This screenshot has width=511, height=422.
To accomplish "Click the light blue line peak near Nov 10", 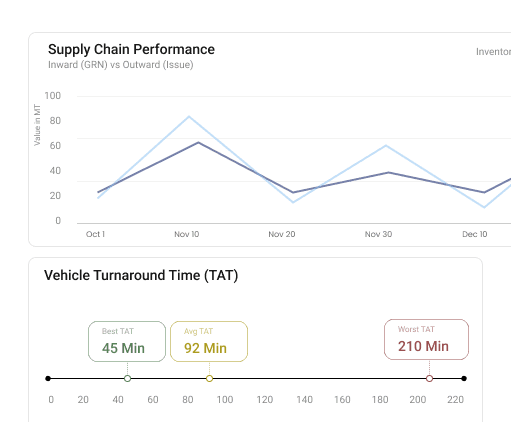I will pos(189,116).
